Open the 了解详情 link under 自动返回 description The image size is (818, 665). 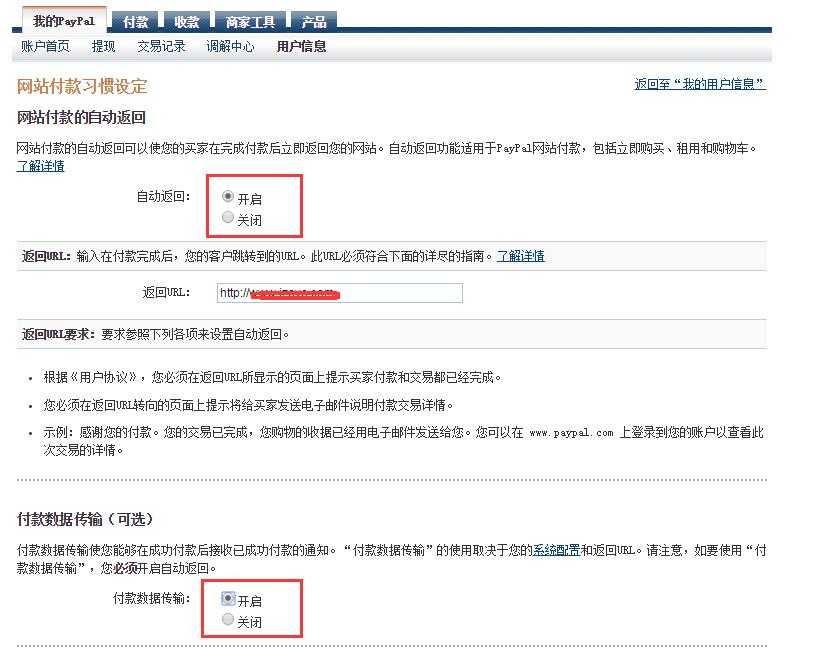(x=39, y=165)
